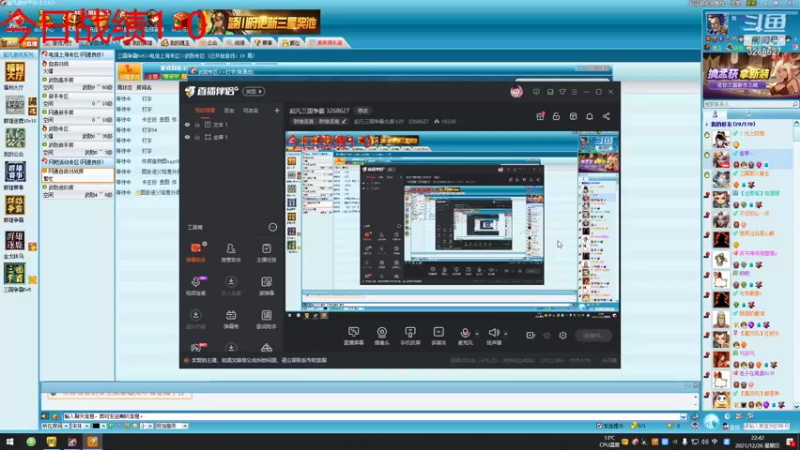Add 摄像头 camera source
This screenshot has height=450, width=800.
pos(382,336)
